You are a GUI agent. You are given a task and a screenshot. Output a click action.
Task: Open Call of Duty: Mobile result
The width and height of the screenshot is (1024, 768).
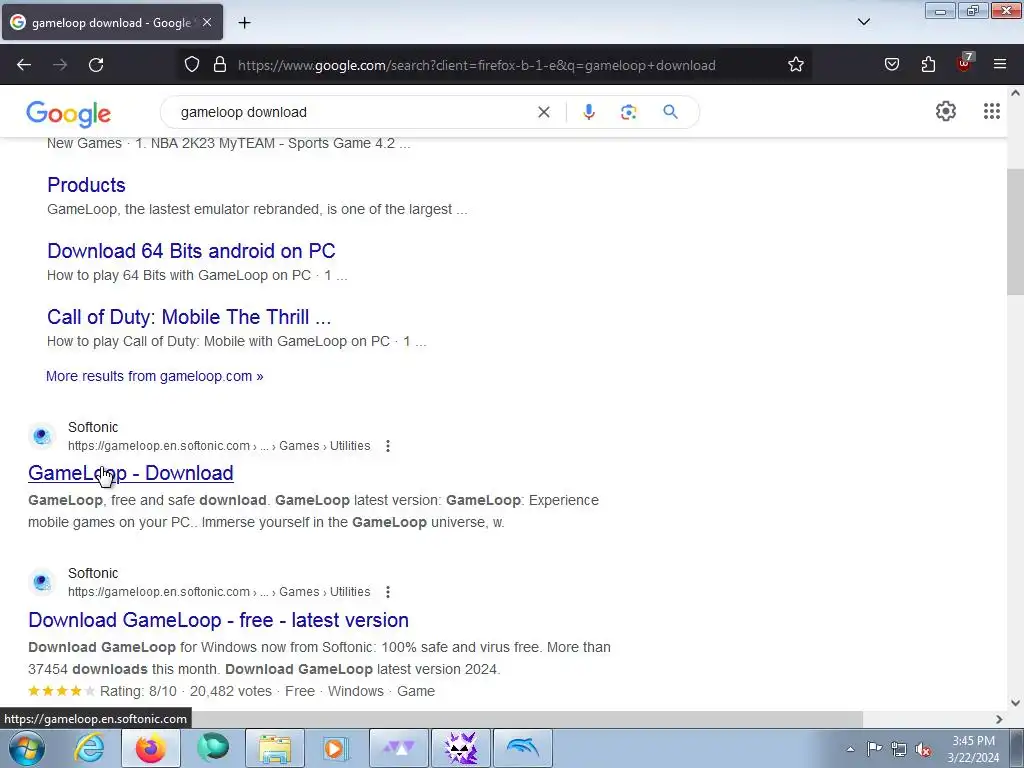189,317
